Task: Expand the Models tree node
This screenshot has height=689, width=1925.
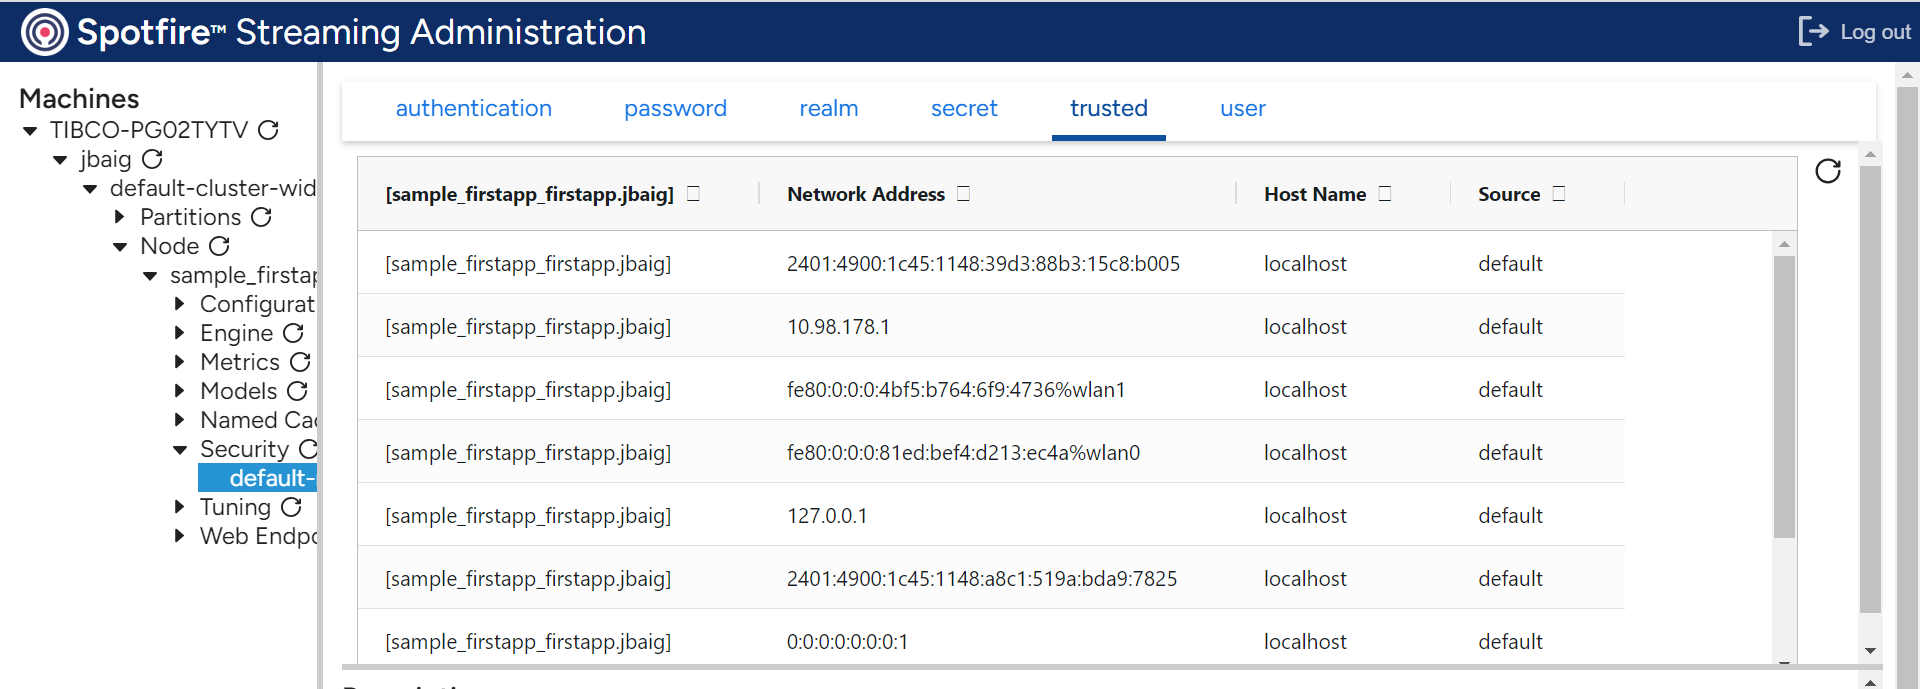Action: tap(177, 391)
